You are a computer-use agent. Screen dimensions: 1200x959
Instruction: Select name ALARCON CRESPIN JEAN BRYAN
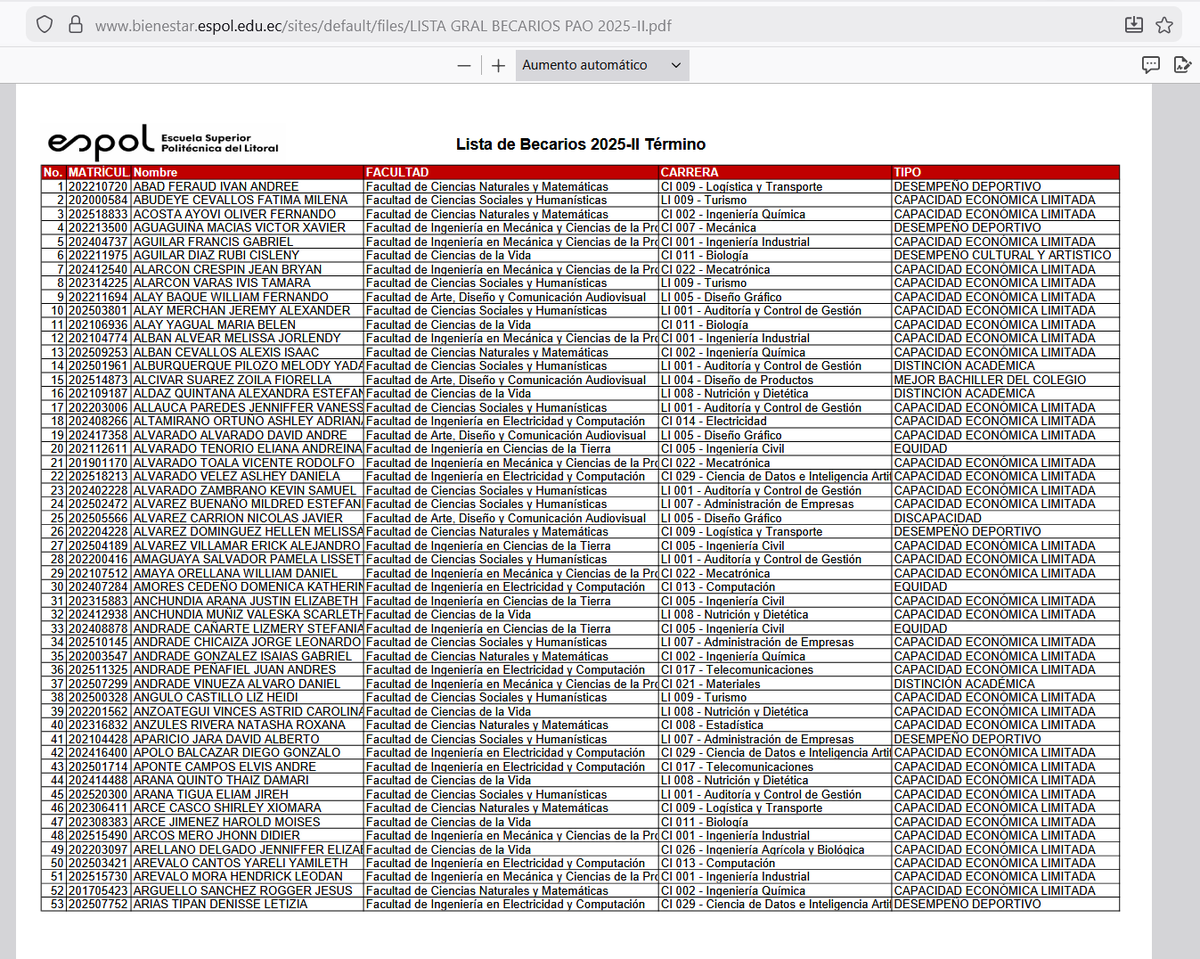click(227, 270)
